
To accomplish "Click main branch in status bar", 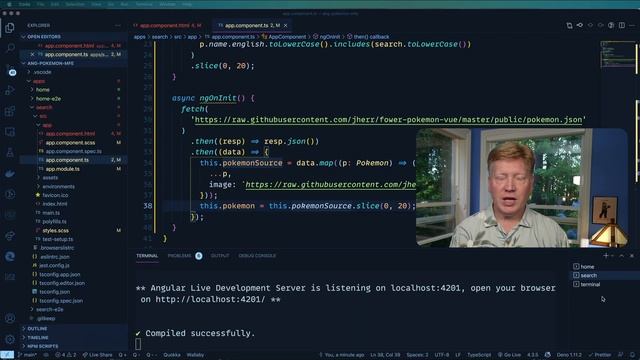I will [28, 355].
